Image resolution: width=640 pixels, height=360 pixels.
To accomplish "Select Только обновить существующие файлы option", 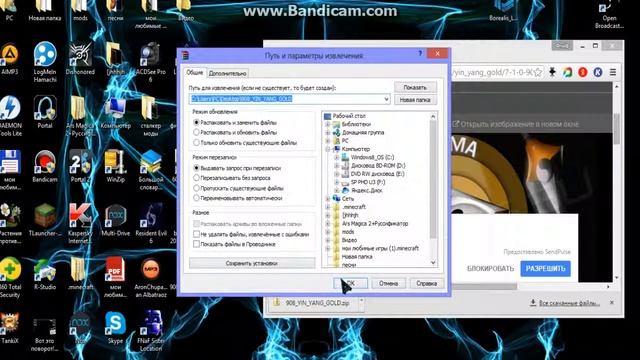I will click(x=245, y=143).
